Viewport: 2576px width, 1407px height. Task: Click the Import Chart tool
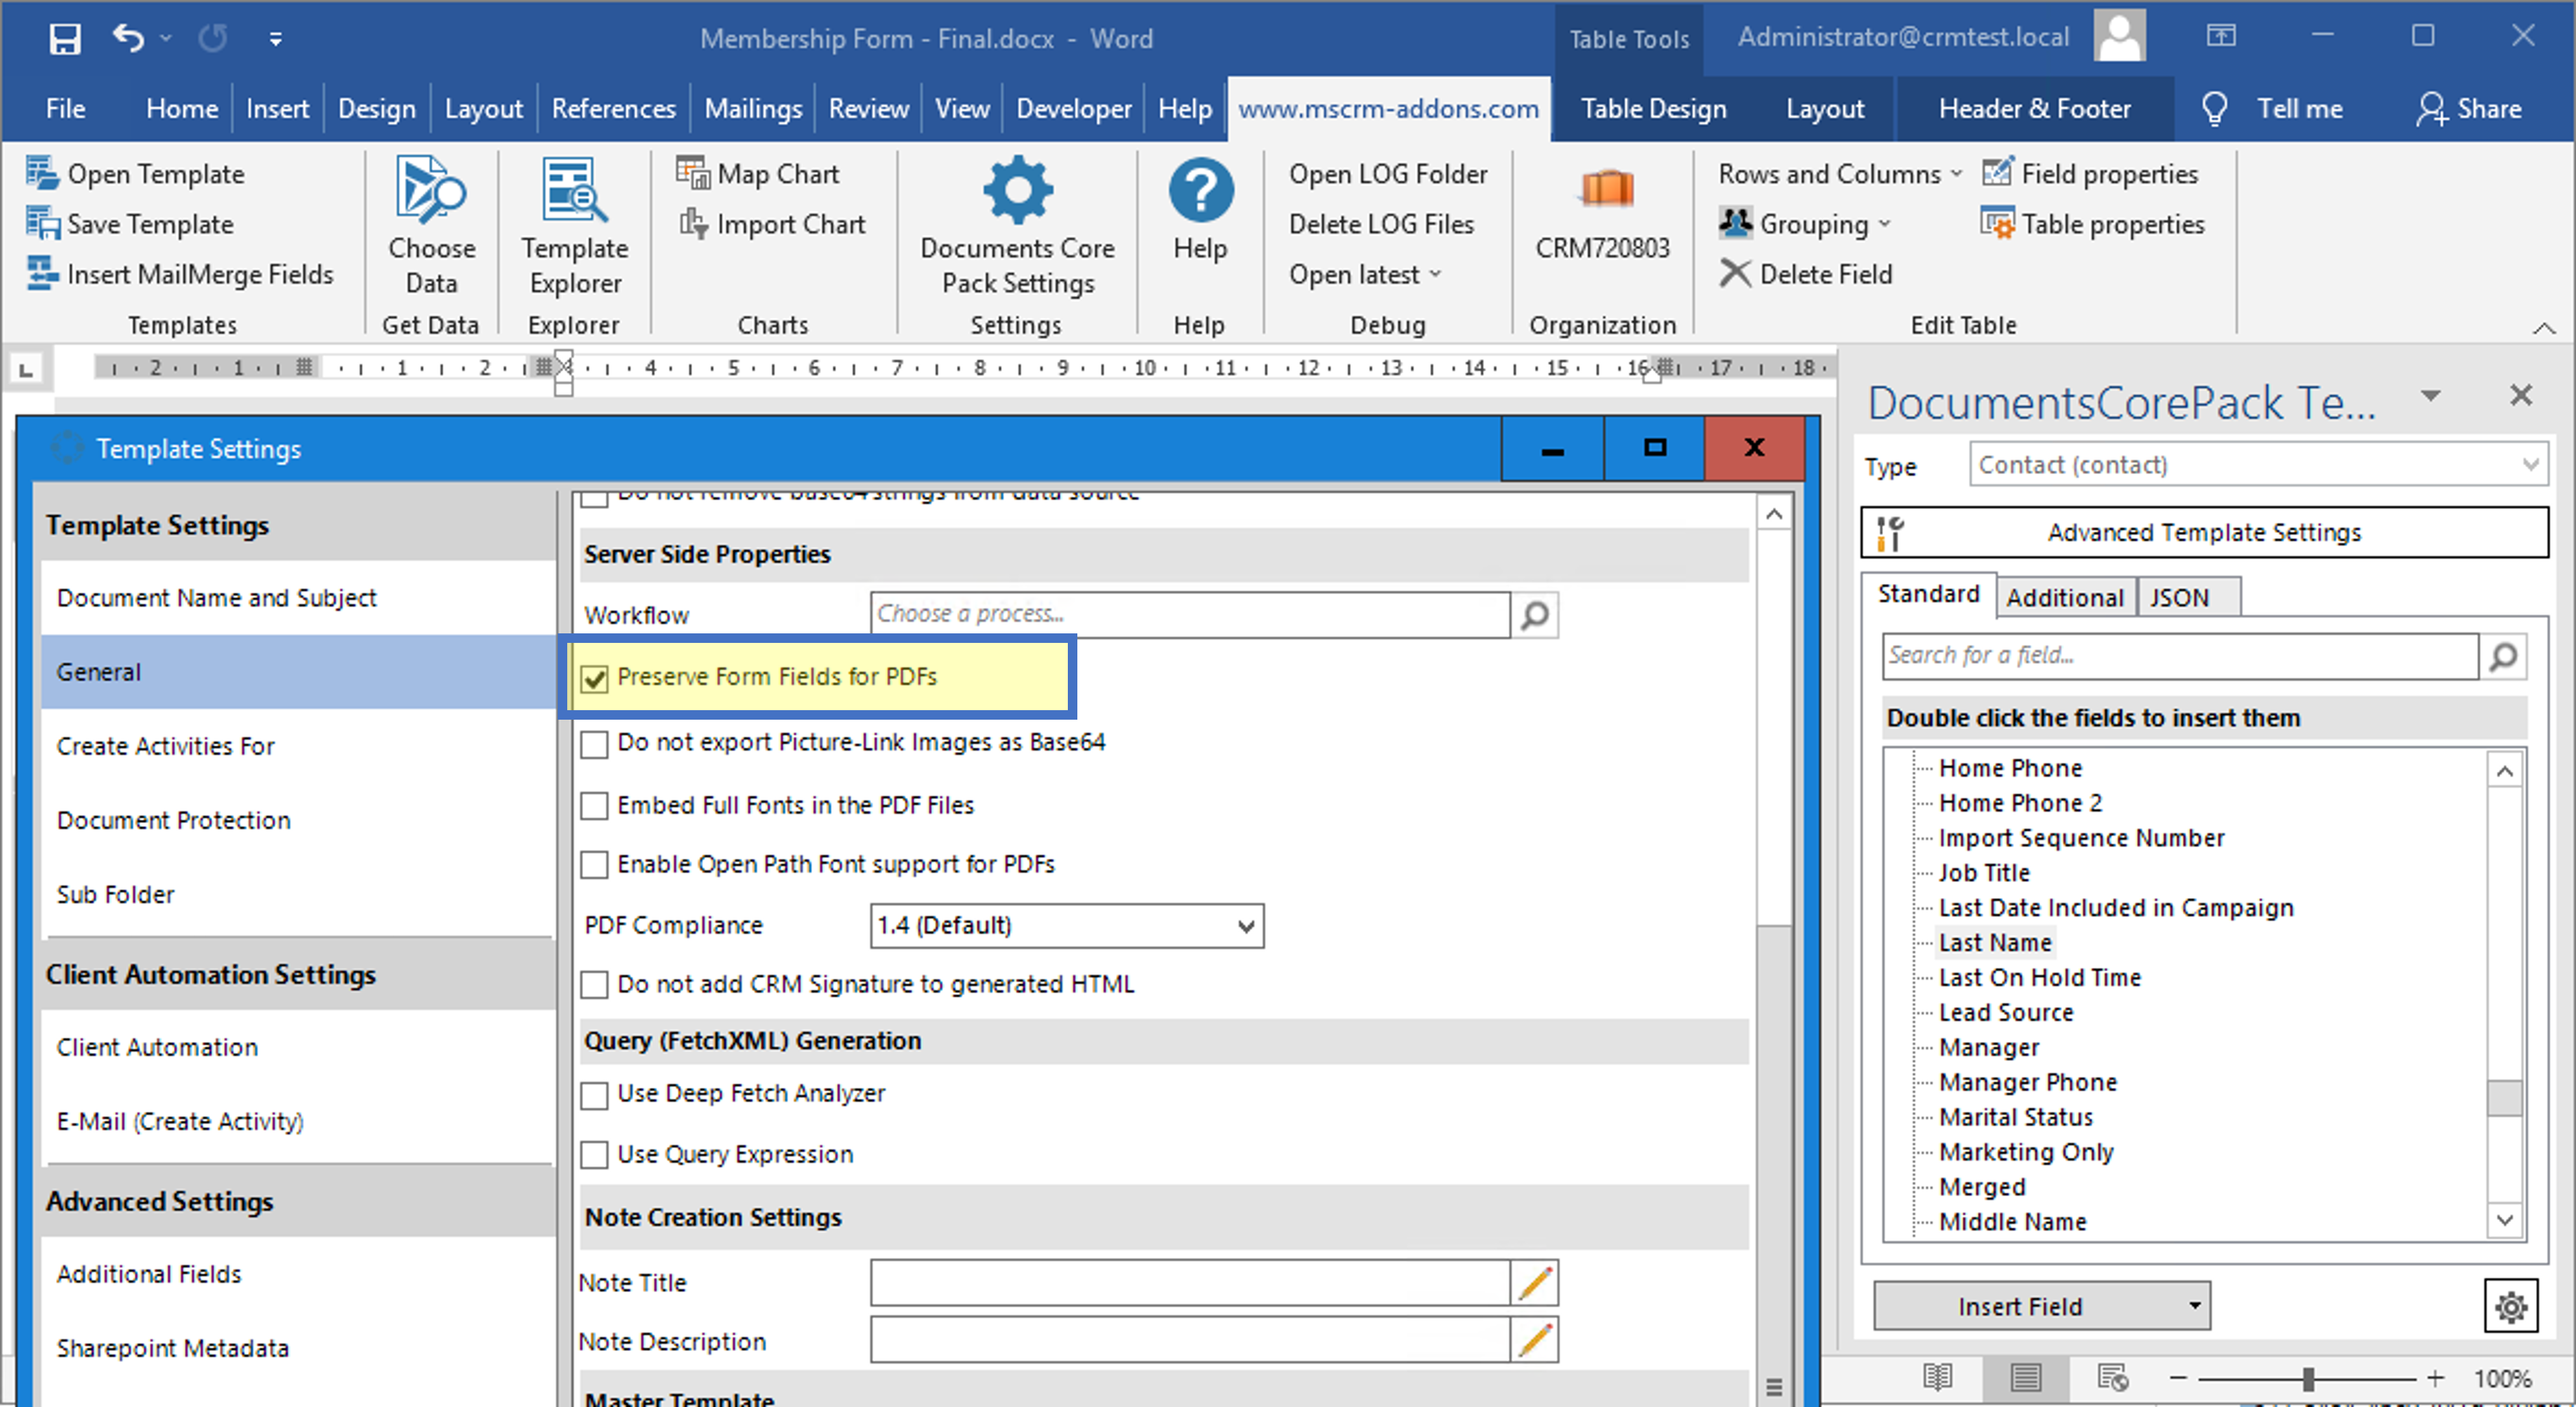point(772,224)
